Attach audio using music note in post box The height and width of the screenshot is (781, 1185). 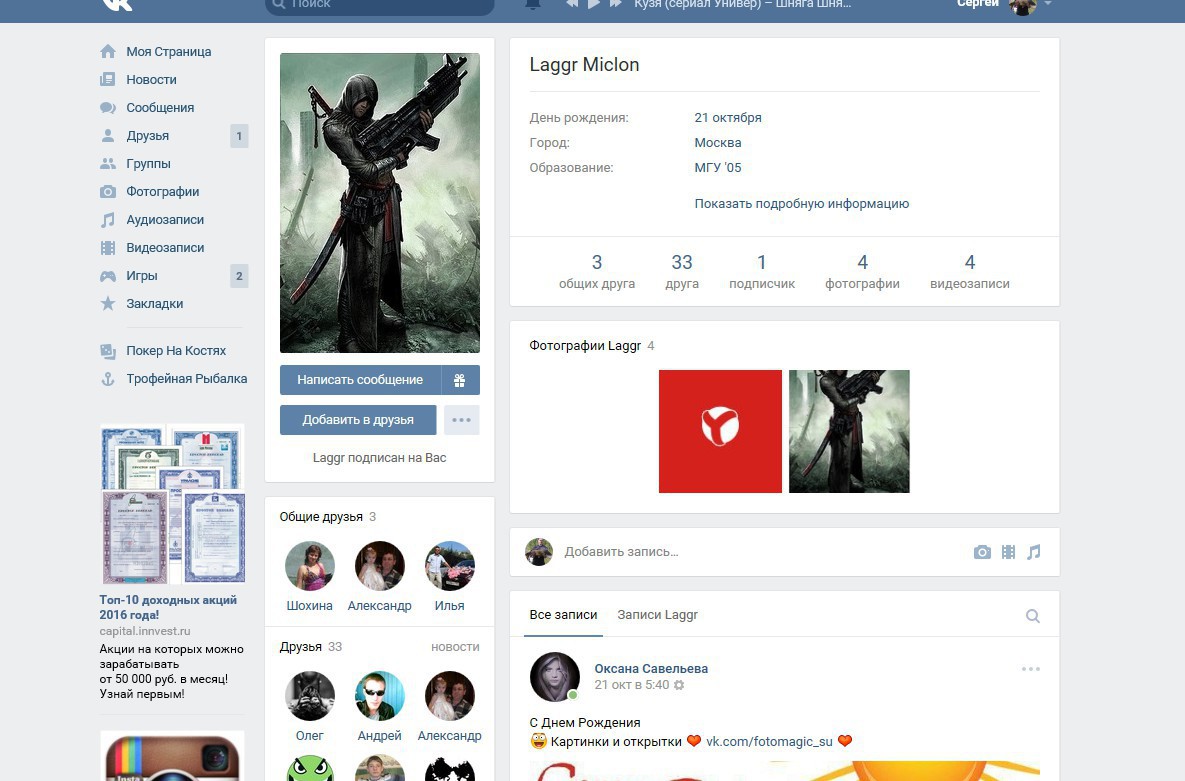(x=1033, y=552)
